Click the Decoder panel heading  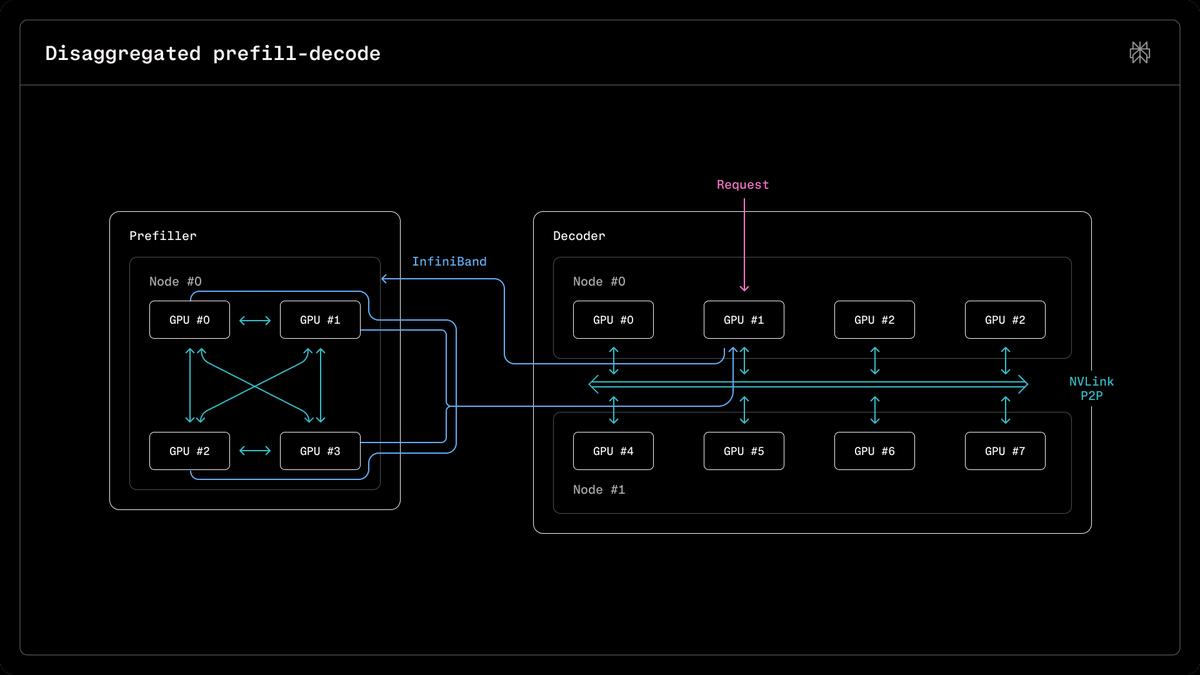[579, 236]
